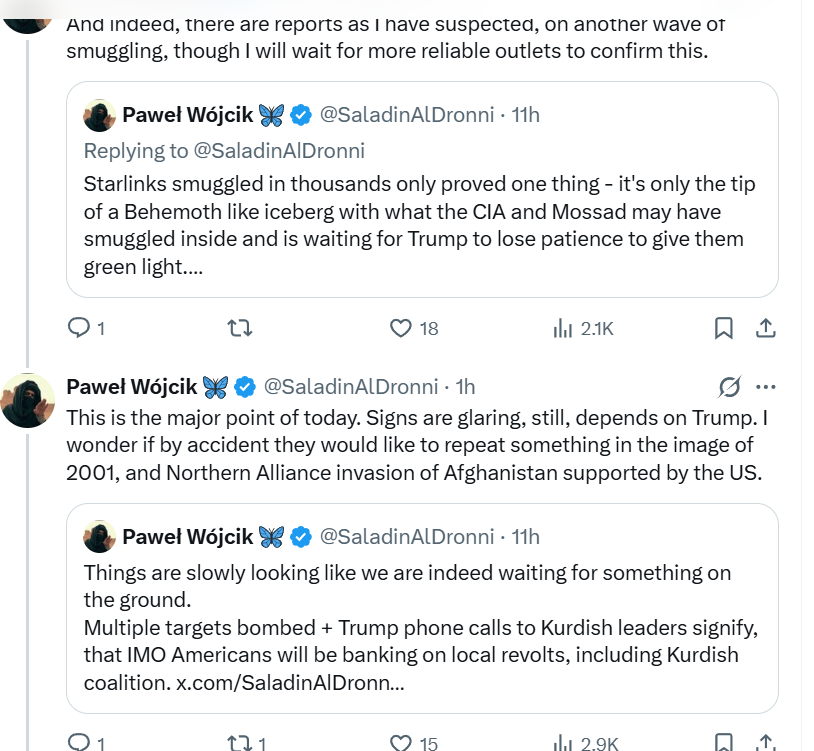Reply to the tweet with 18 likes
Viewport: 814px width, 751px height.
coord(78,327)
